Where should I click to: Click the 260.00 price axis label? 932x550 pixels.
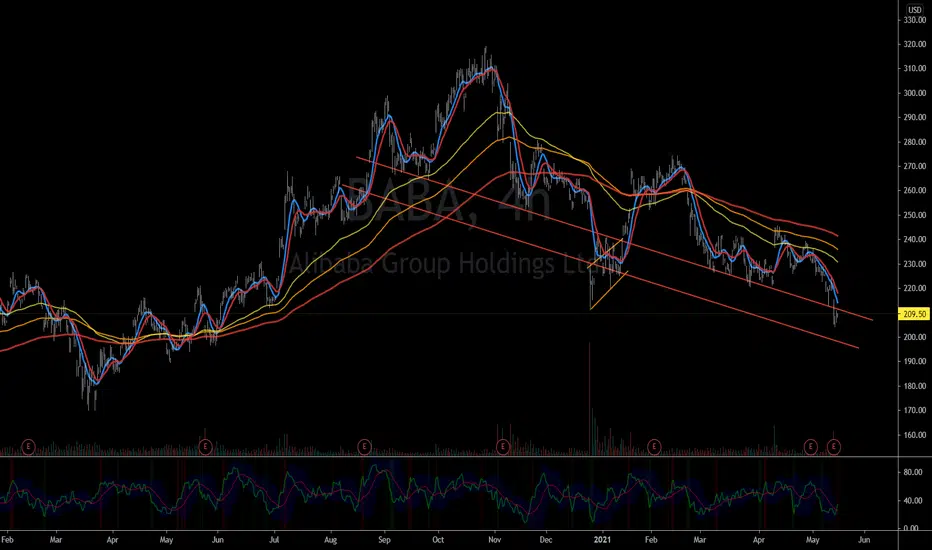[x=915, y=191]
